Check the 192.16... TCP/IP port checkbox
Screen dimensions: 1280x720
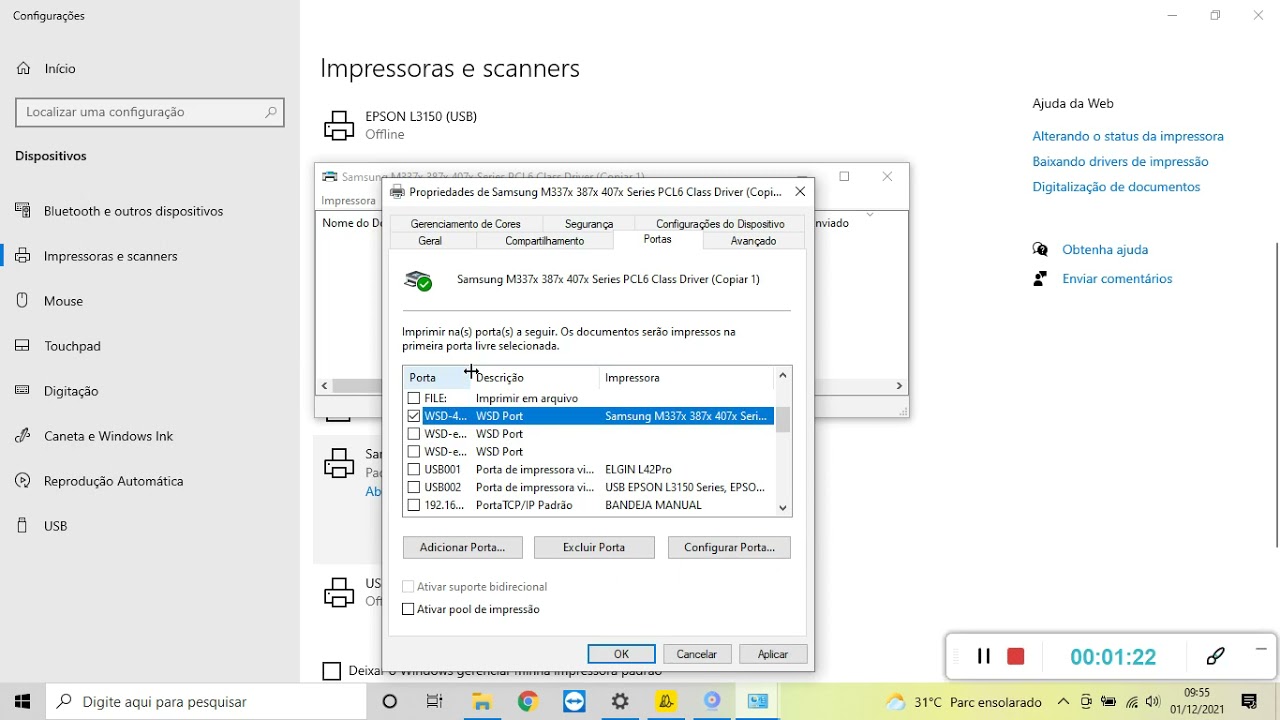point(414,505)
